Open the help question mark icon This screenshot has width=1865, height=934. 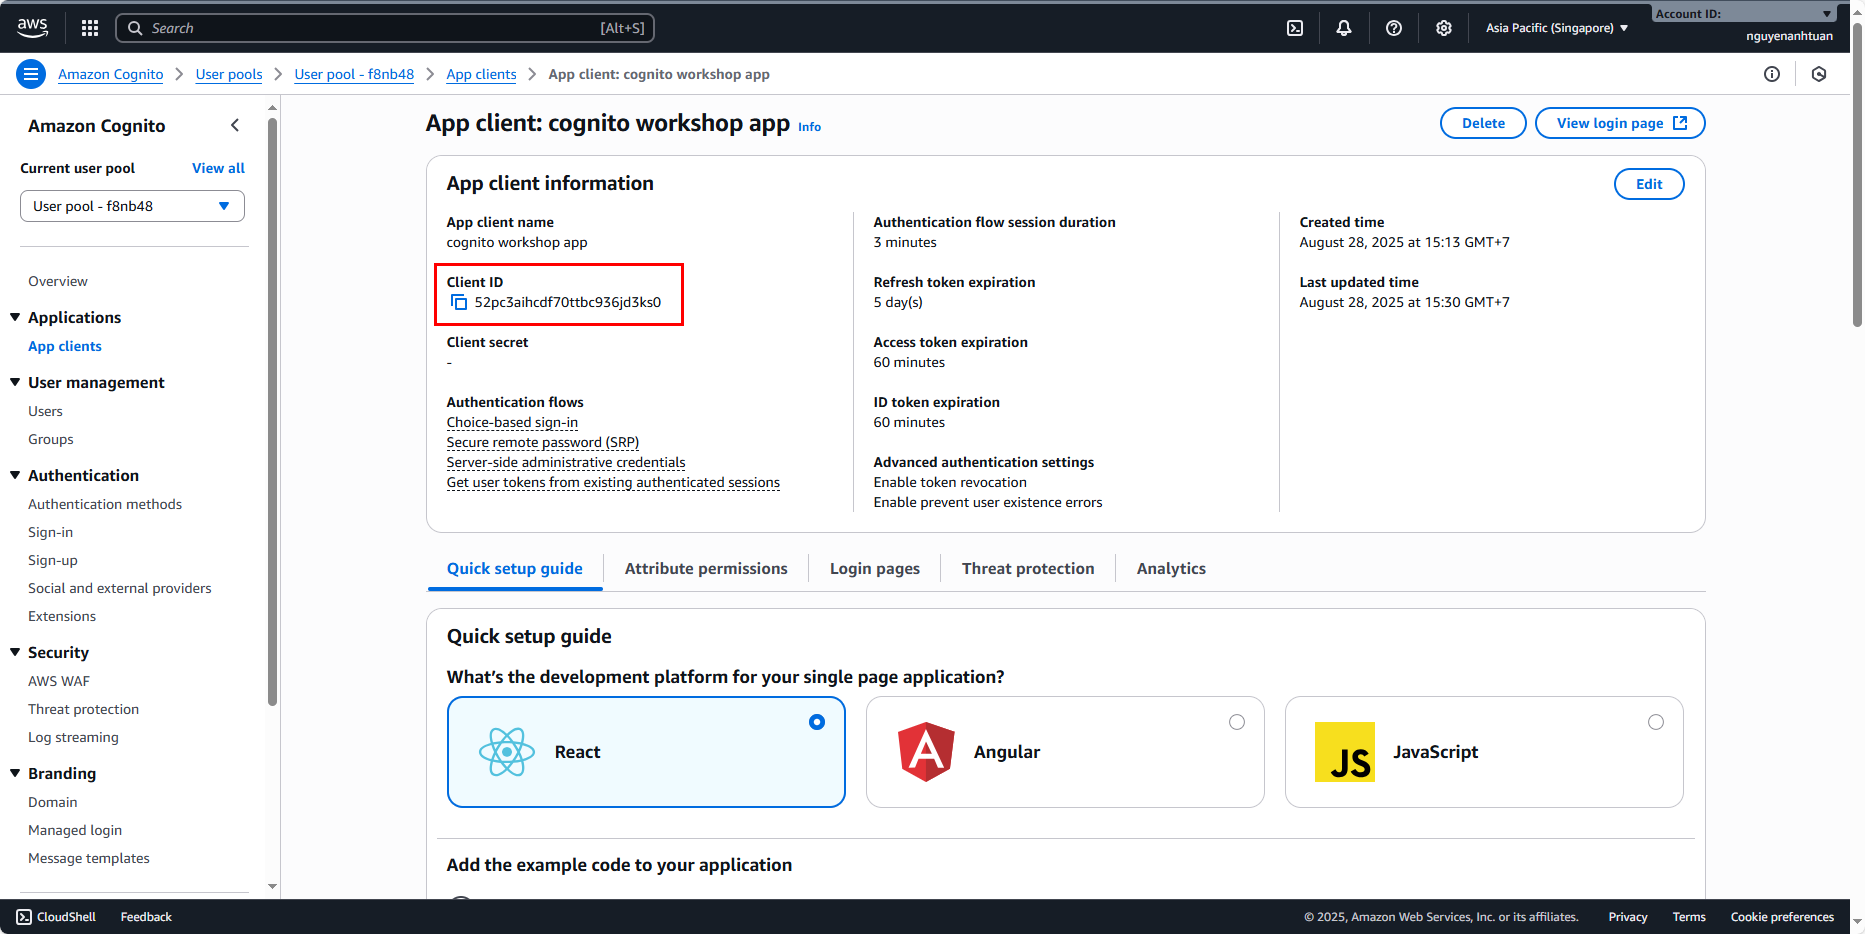point(1394,28)
